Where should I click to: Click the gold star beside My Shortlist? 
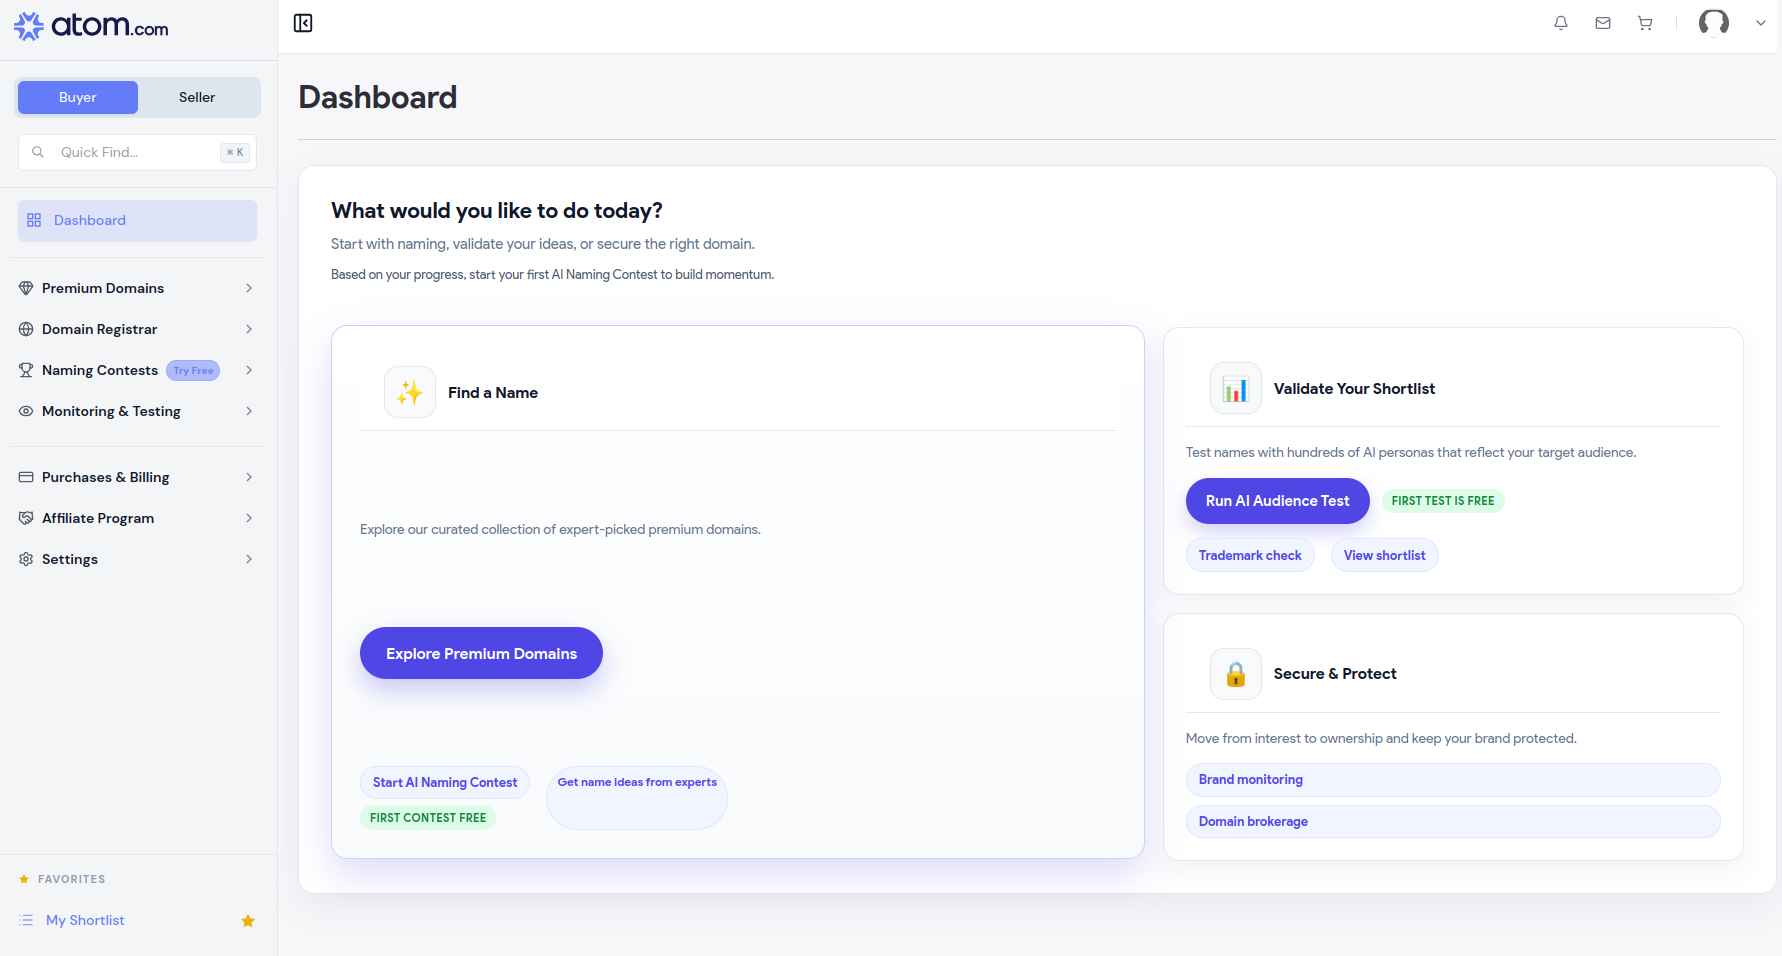tap(248, 921)
